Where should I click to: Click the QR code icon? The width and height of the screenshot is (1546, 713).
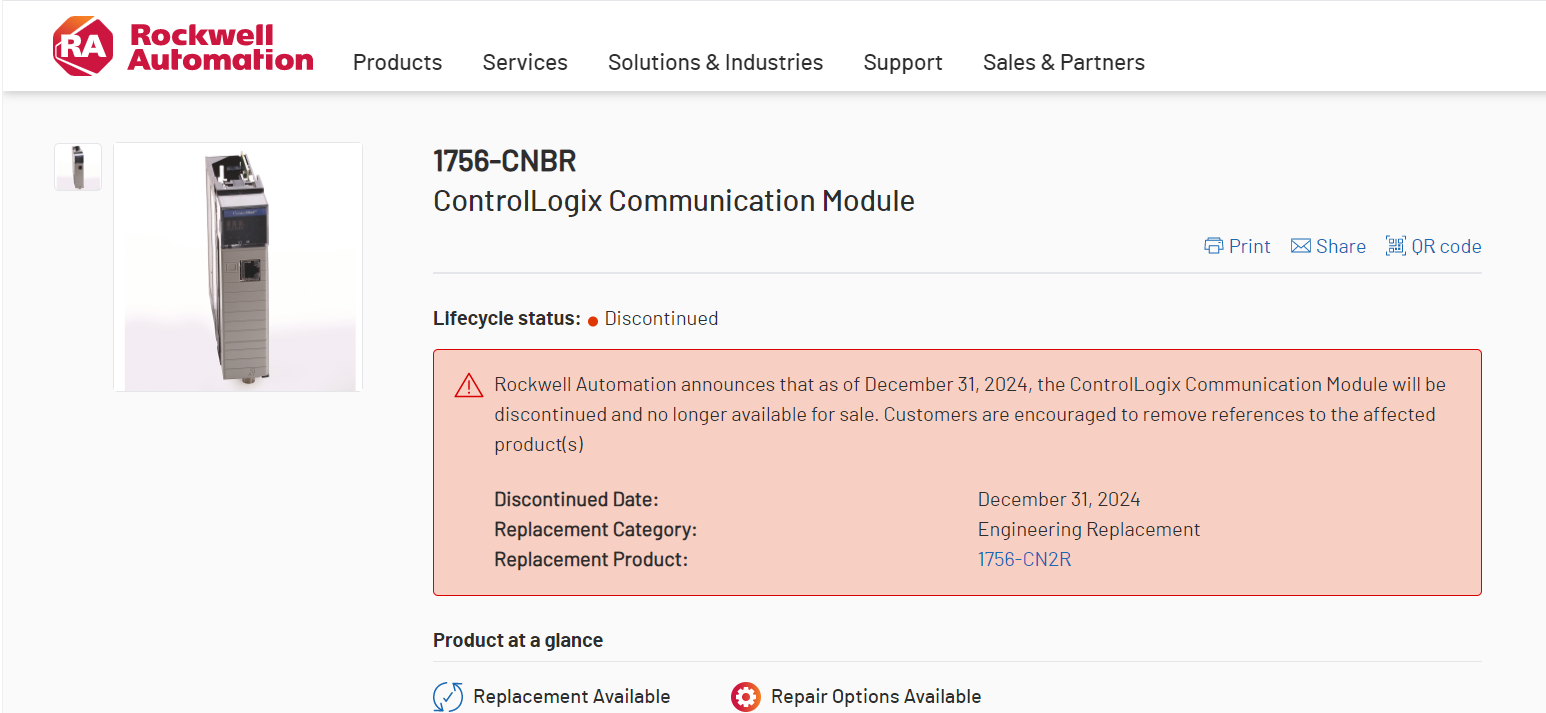(x=1395, y=246)
